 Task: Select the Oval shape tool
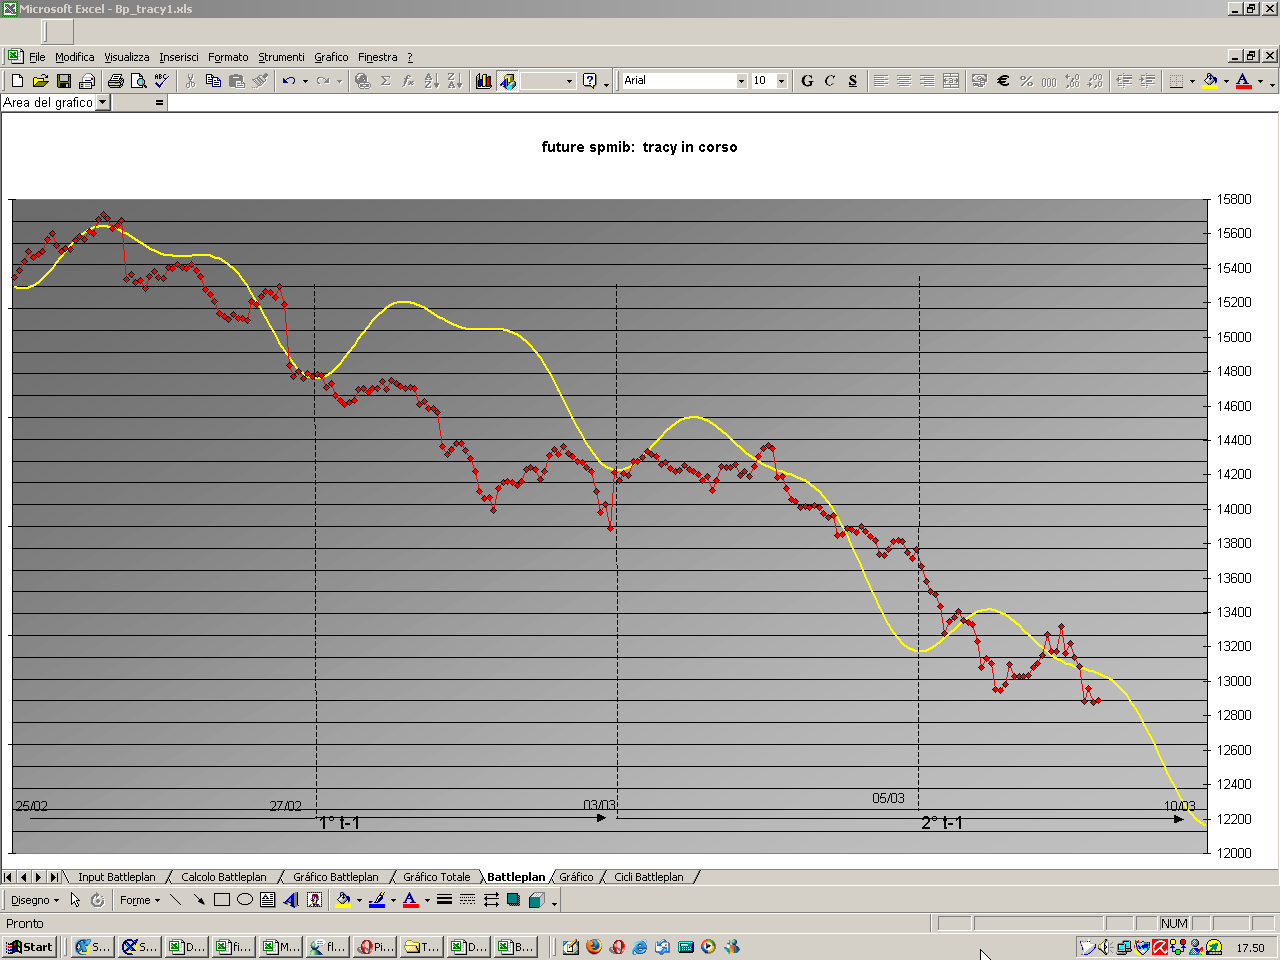pos(245,900)
